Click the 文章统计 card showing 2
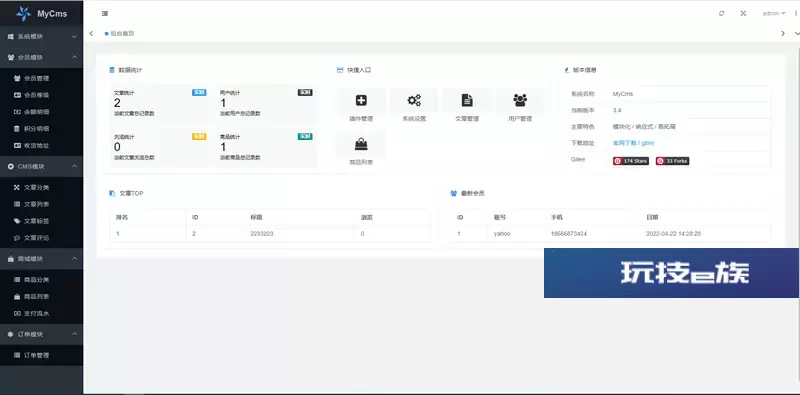800x395 pixels. [x=160, y=103]
